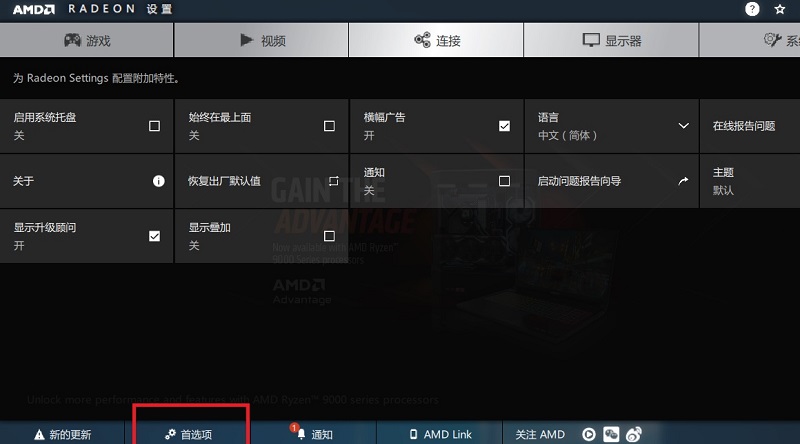
Task: Switch to the 视频 tab
Action: point(261,40)
